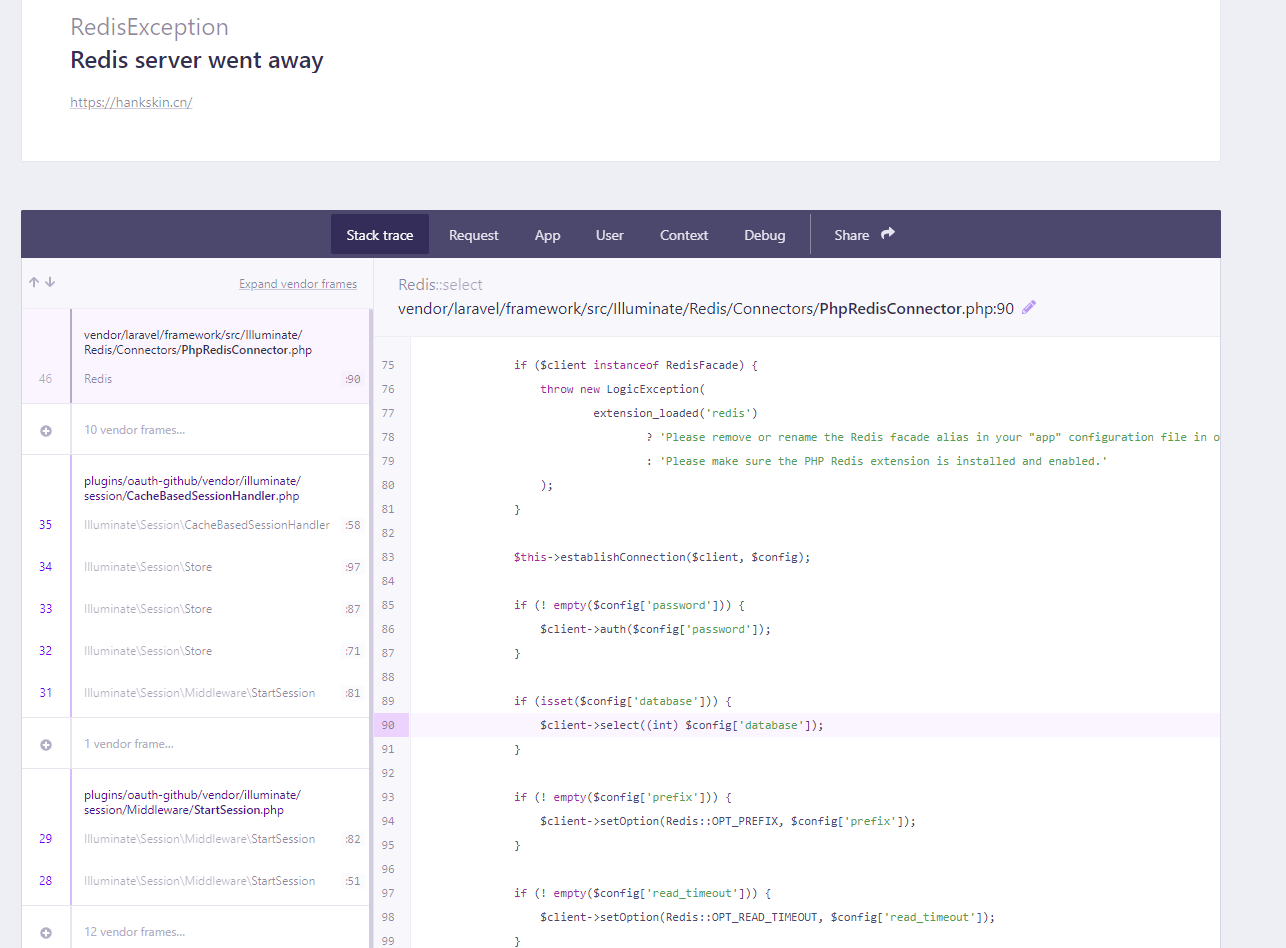Expand the 12 vendor frames section
1286x948 pixels.
point(135,931)
